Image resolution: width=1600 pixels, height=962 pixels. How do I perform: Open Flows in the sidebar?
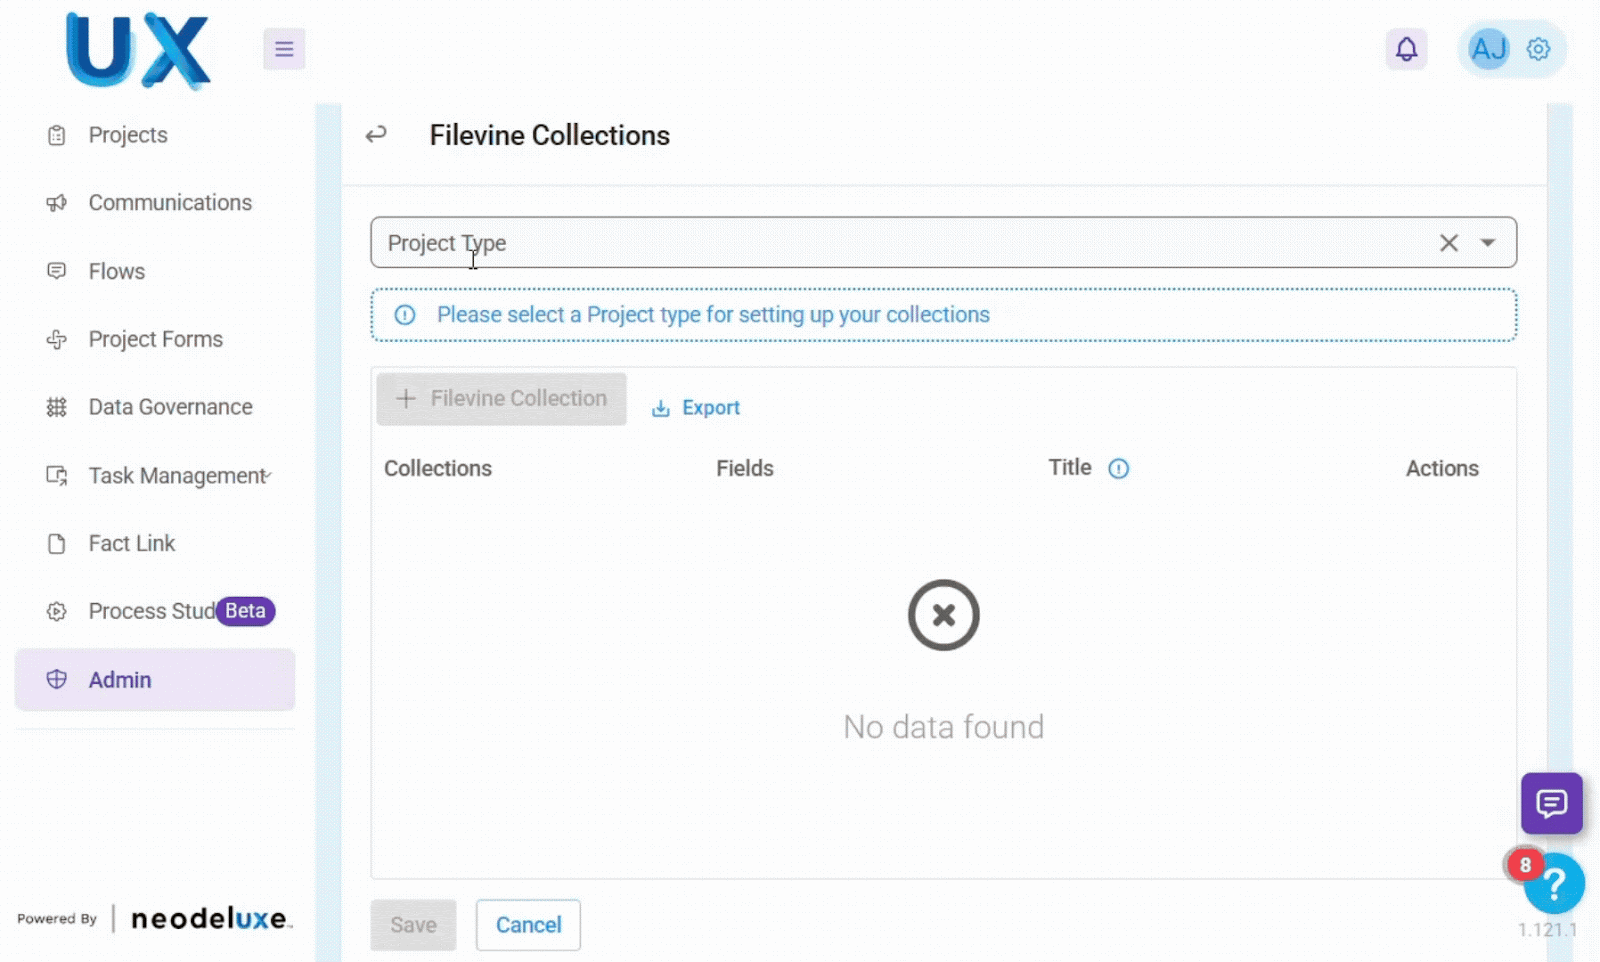tap(155, 271)
